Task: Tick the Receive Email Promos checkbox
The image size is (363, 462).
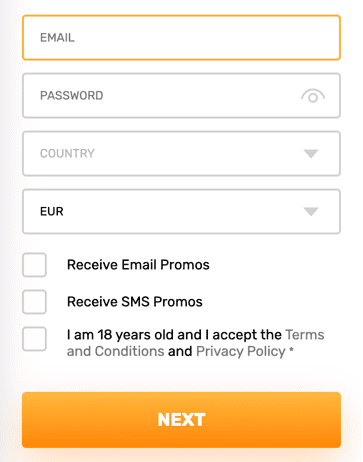Action: [34, 265]
